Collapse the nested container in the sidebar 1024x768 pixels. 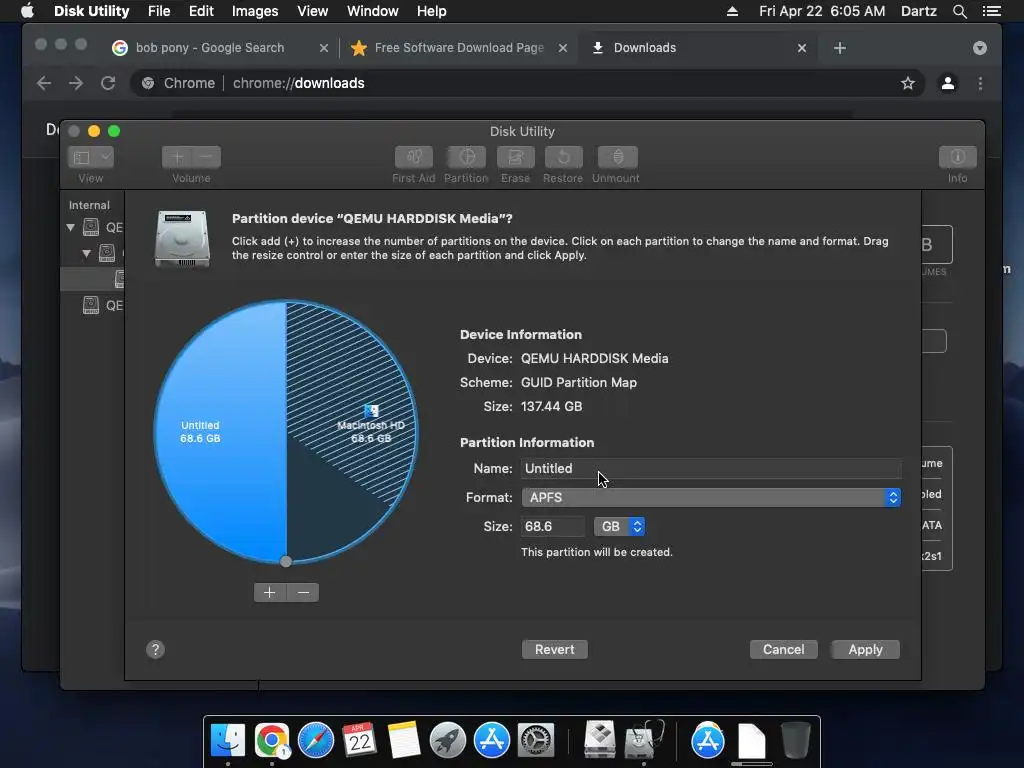coord(86,253)
